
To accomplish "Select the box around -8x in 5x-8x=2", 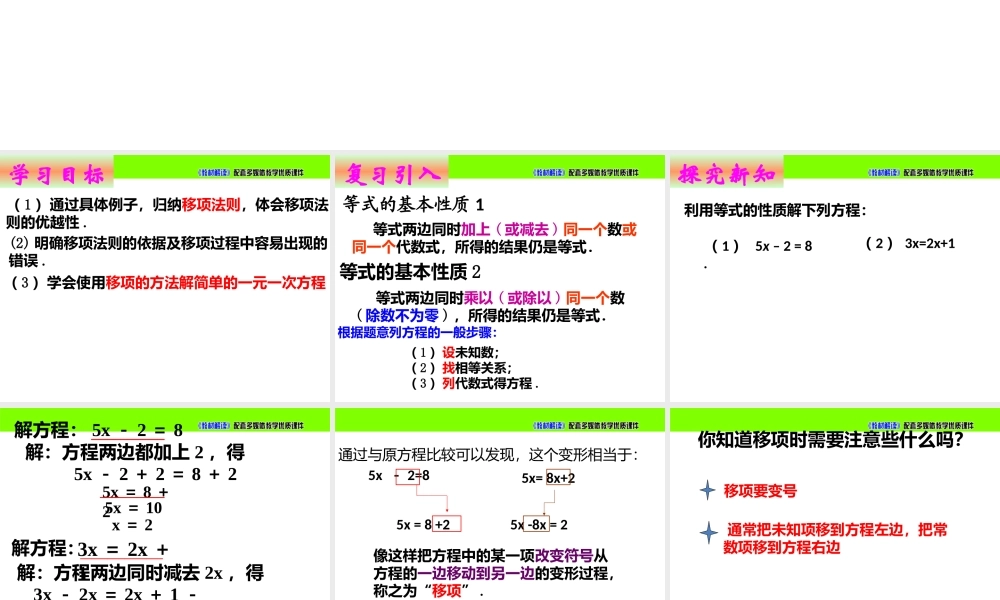I will (x=536, y=524).
